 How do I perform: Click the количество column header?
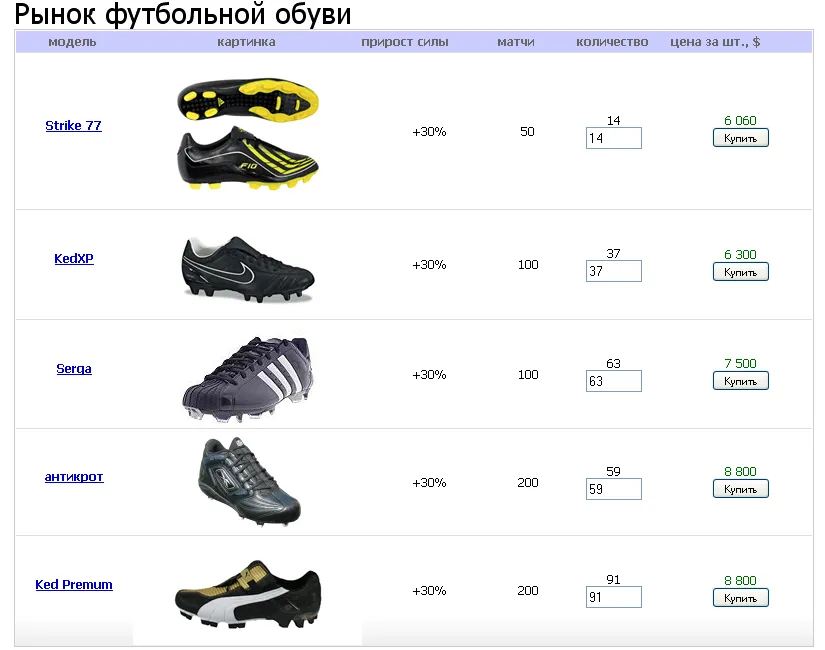[x=612, y=42]
